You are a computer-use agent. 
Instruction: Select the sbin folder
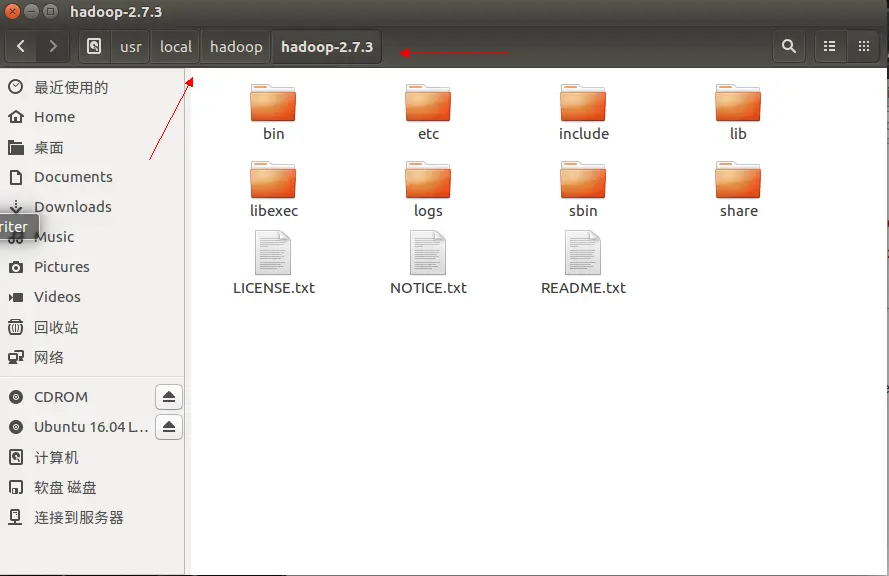pos(583,190)
